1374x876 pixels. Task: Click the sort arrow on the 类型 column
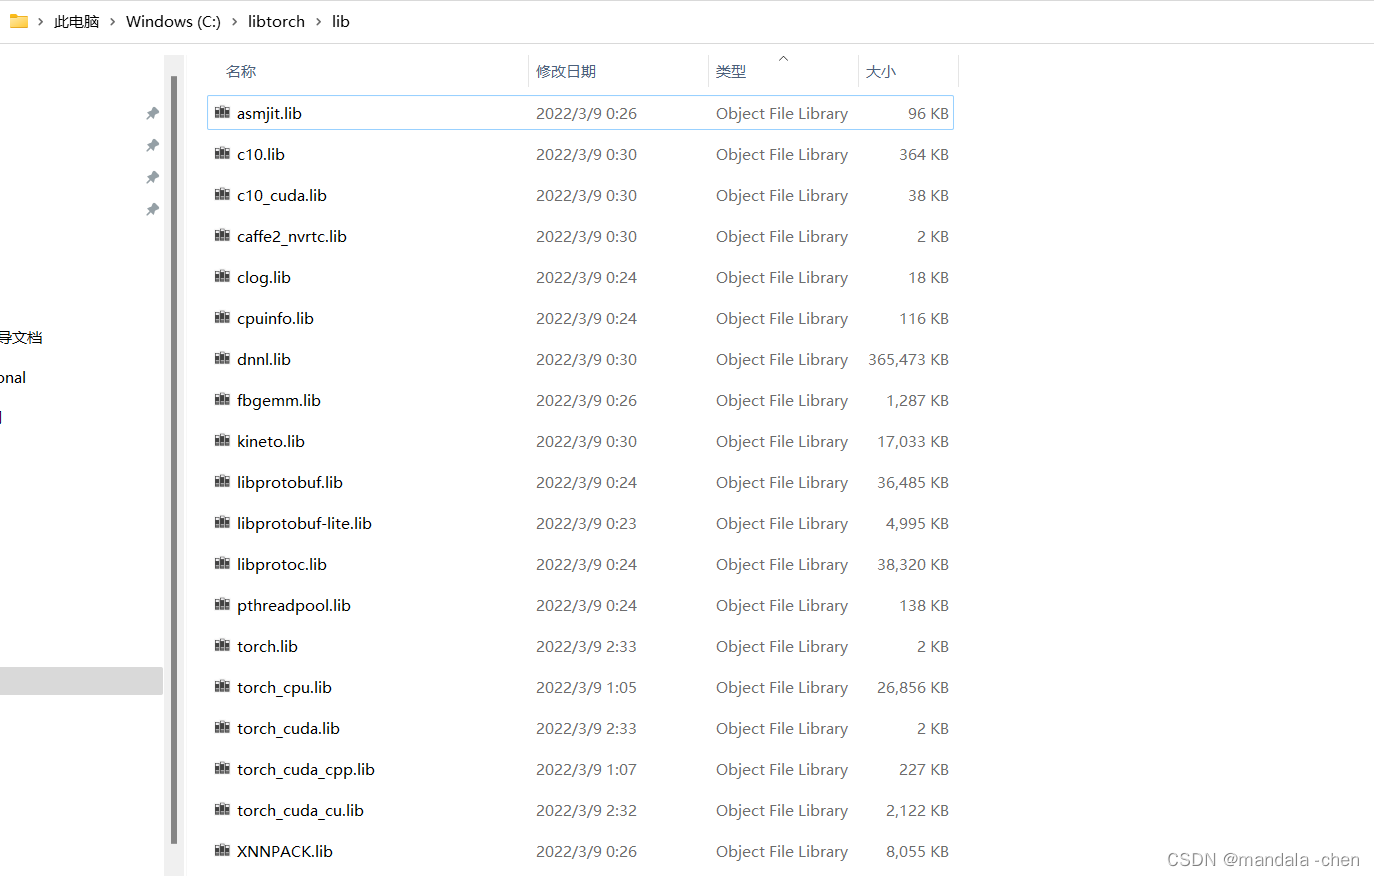pyautogui.click(x=783, y=58)
